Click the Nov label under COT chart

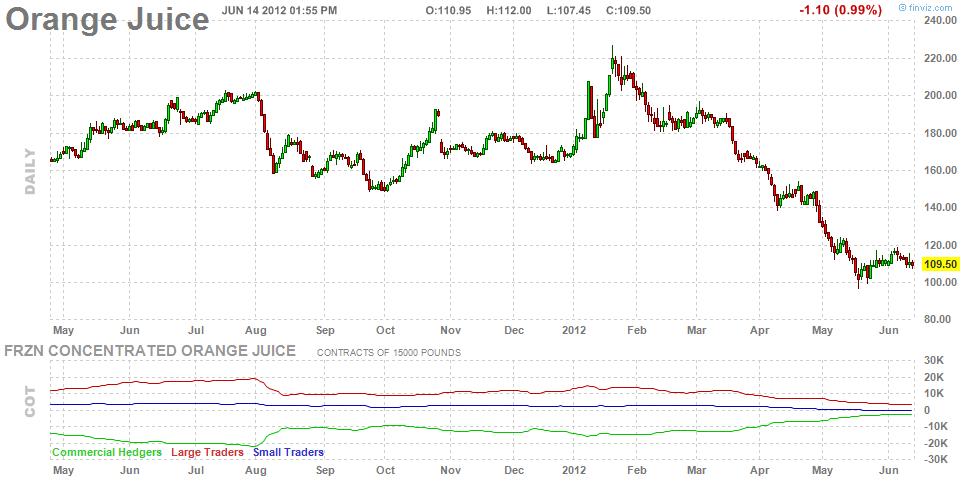[x=451, y=471]
